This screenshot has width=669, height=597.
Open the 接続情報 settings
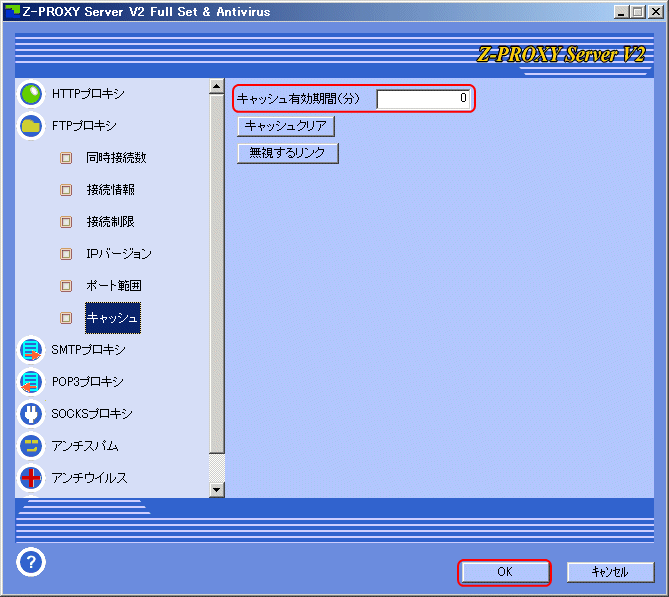(x=111, y=190)
